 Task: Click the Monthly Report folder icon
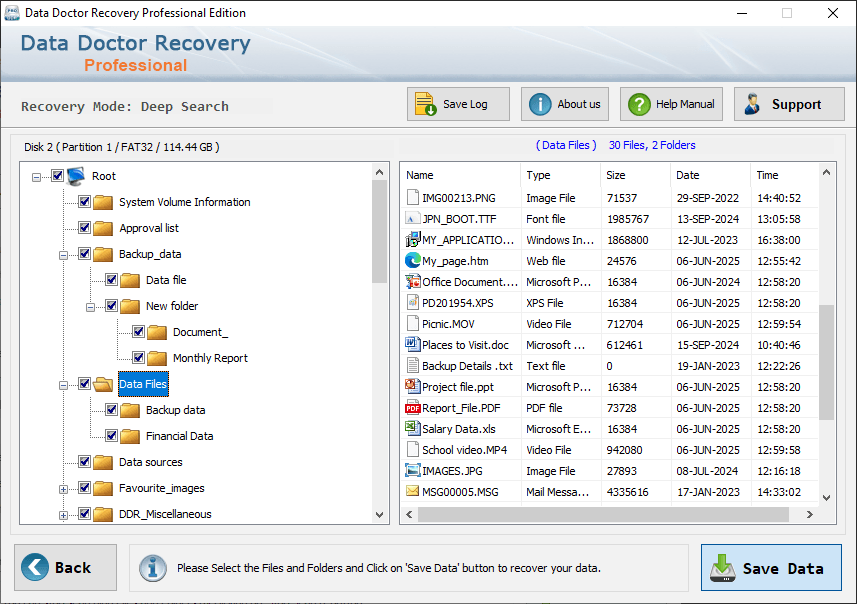click(x=157, y=358)
